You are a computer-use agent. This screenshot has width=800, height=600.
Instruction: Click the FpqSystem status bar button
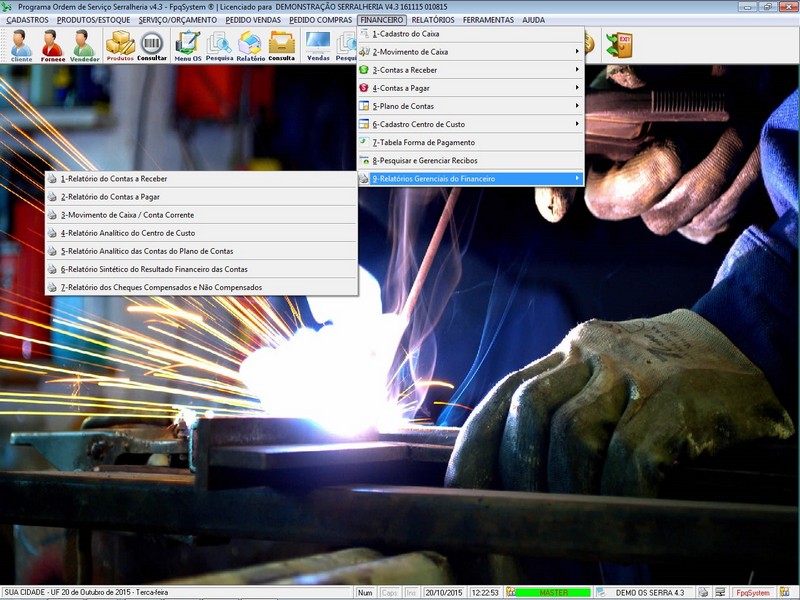752,593
